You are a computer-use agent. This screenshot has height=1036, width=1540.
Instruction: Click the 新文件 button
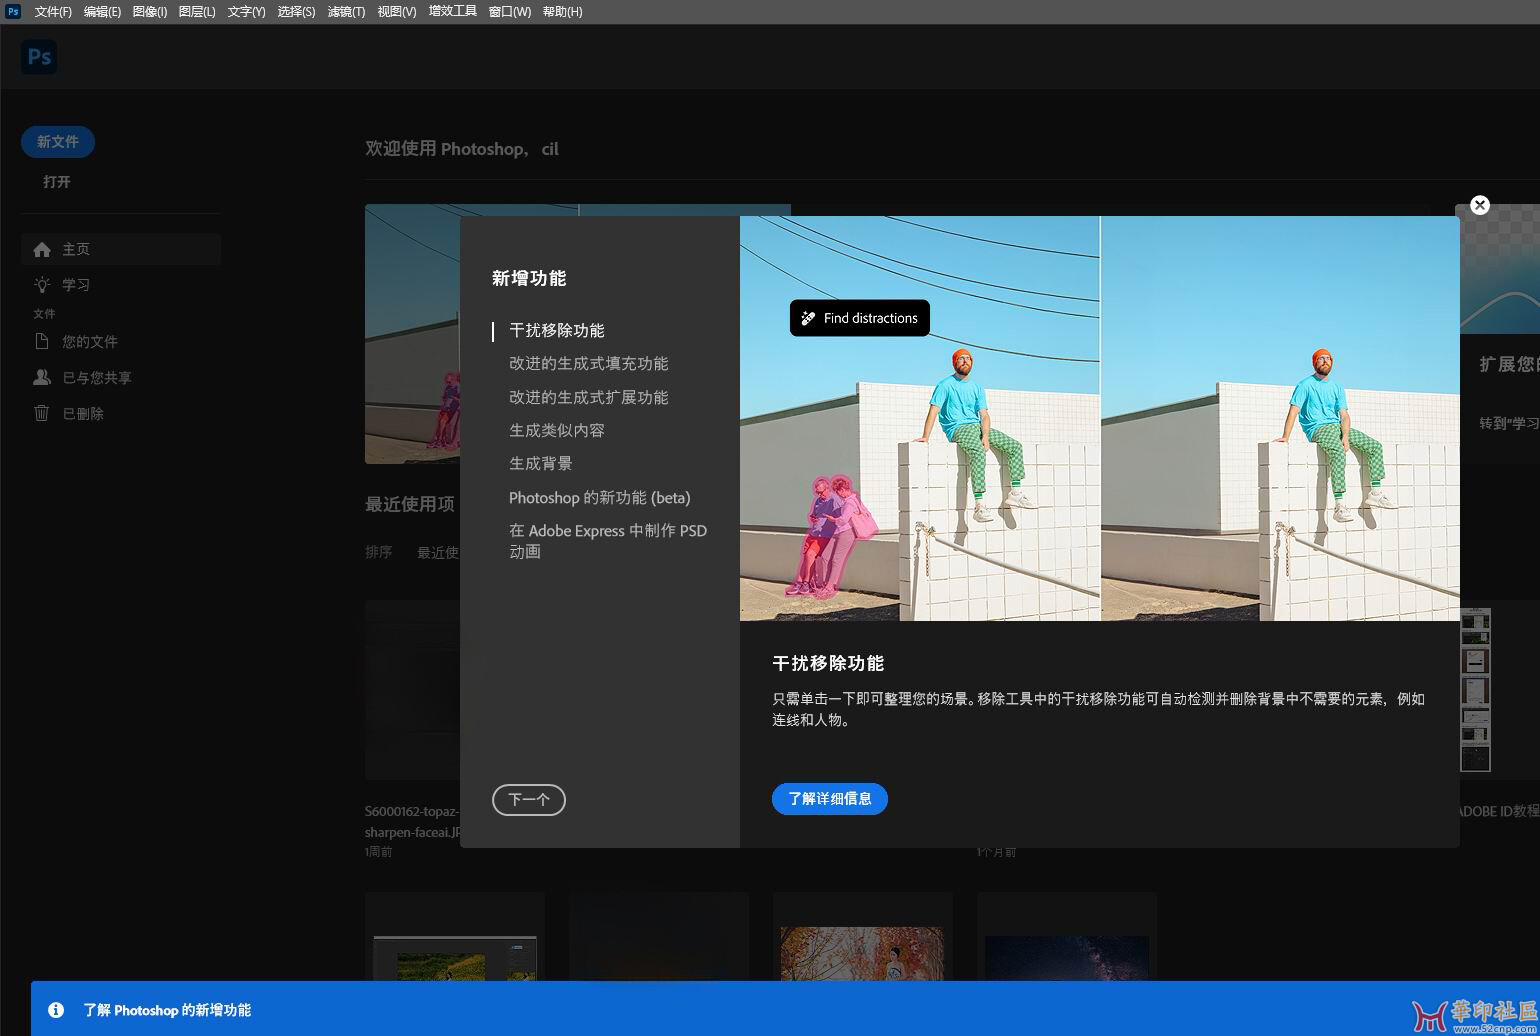pyautogui.click(x=58, y=142)
